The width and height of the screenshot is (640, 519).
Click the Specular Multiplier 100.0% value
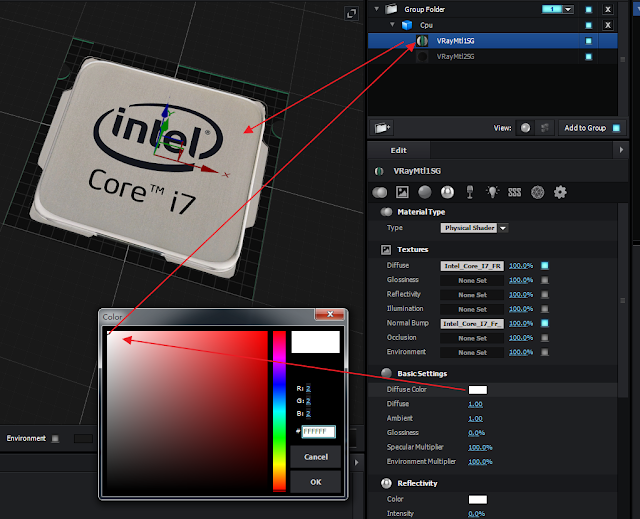[480, 447]
